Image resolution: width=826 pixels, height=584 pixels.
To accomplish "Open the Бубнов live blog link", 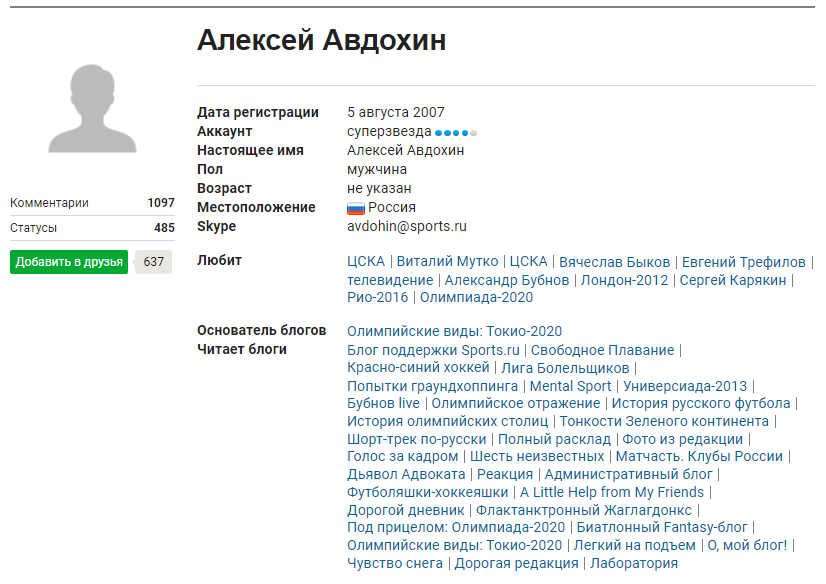I will tap(384, 403).
